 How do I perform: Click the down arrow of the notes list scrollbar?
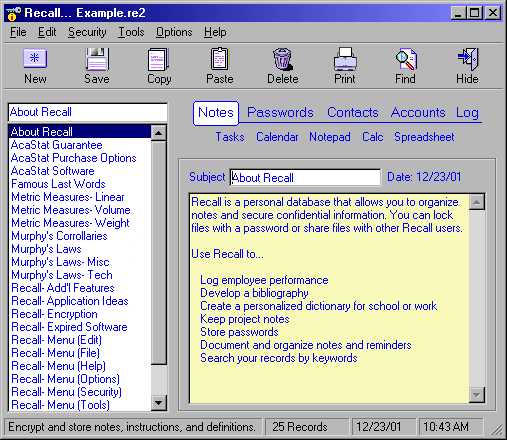tap(159, 403)
